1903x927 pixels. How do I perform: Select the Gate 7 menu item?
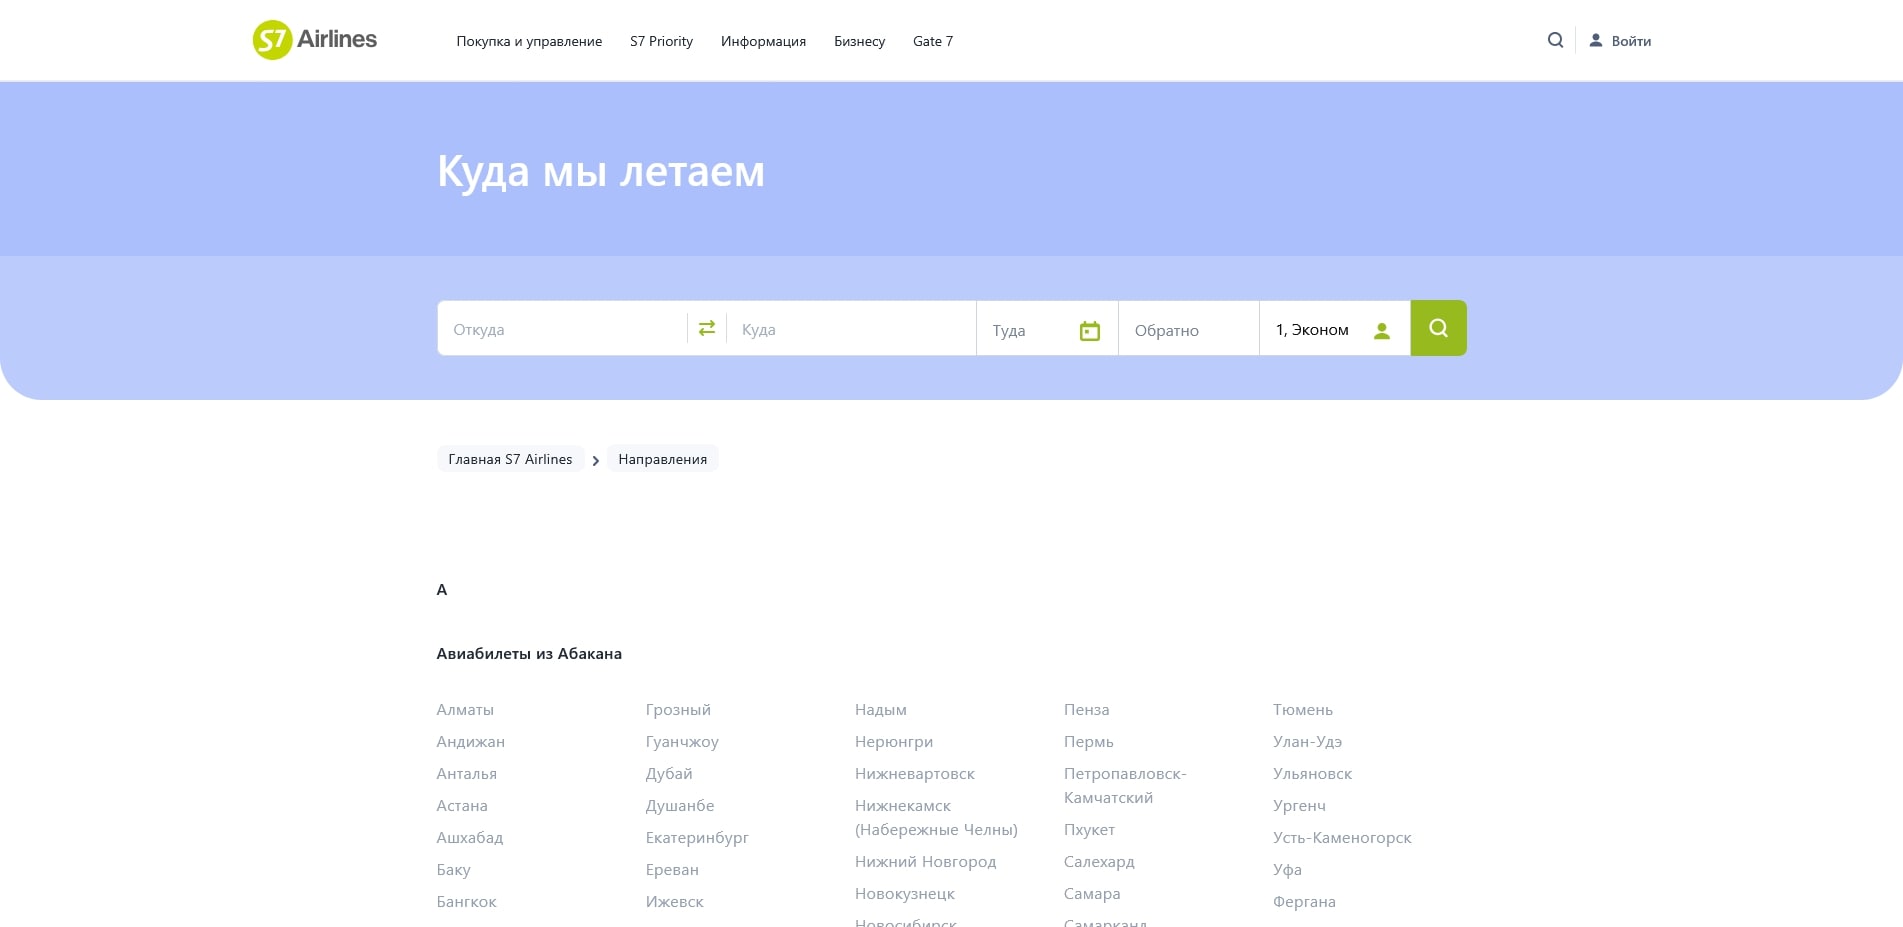932,41
